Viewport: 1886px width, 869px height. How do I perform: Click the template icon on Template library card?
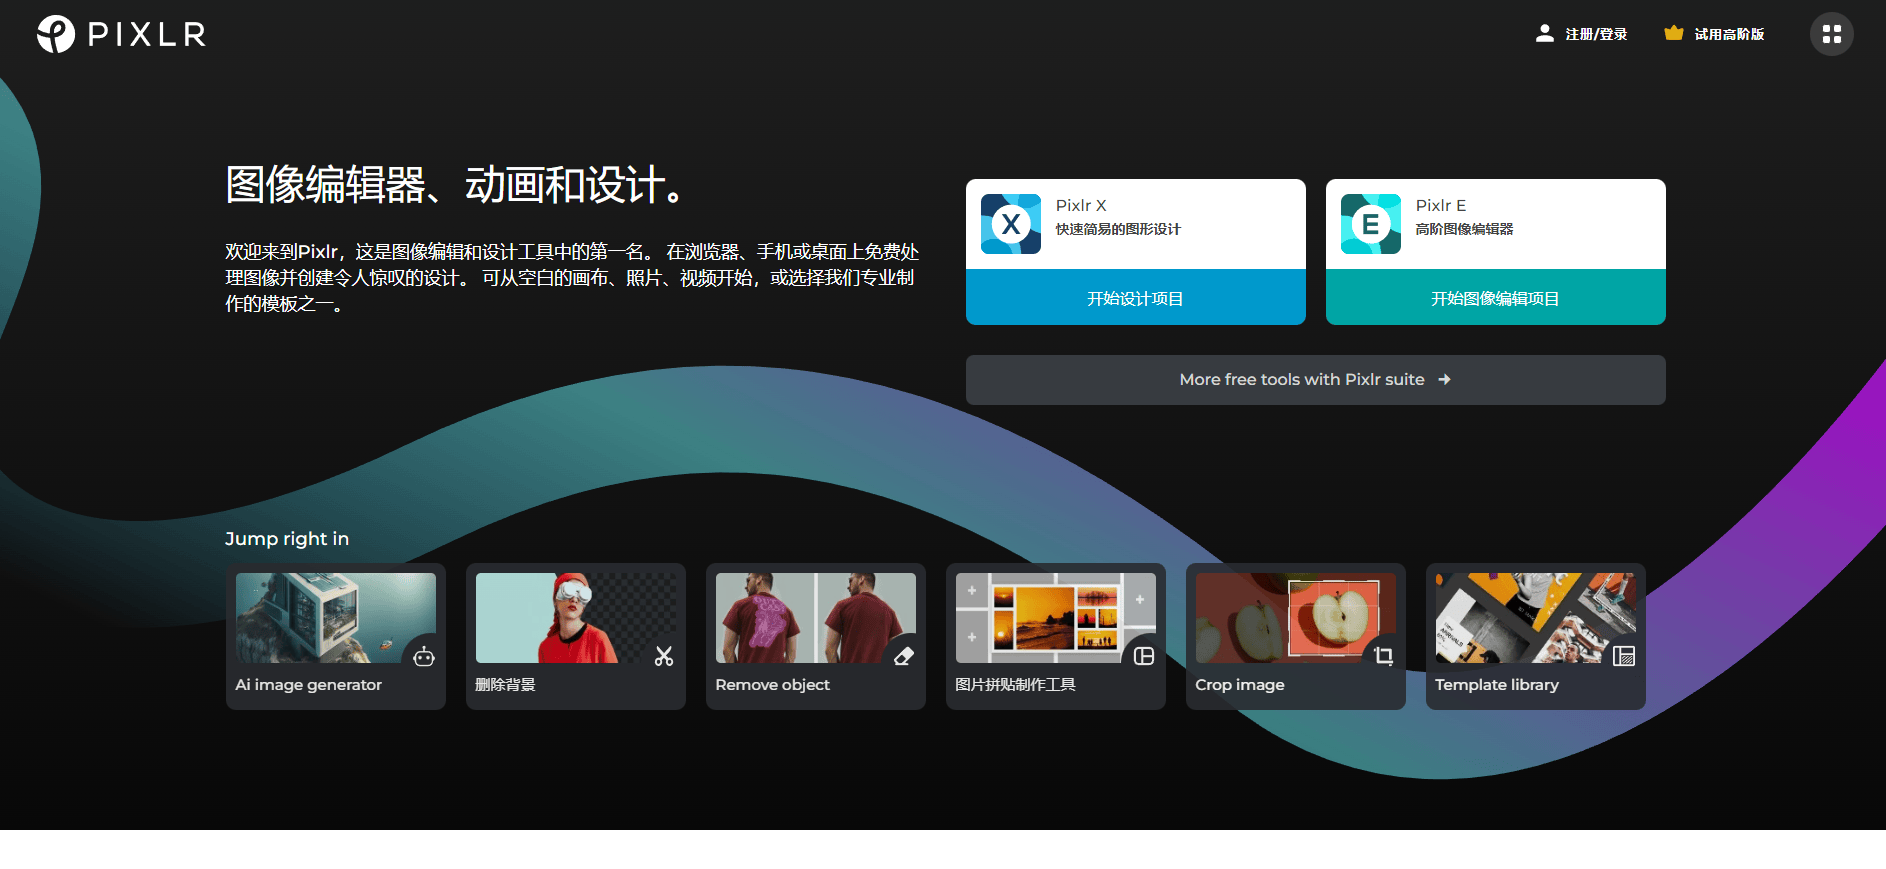(1624, 656)
